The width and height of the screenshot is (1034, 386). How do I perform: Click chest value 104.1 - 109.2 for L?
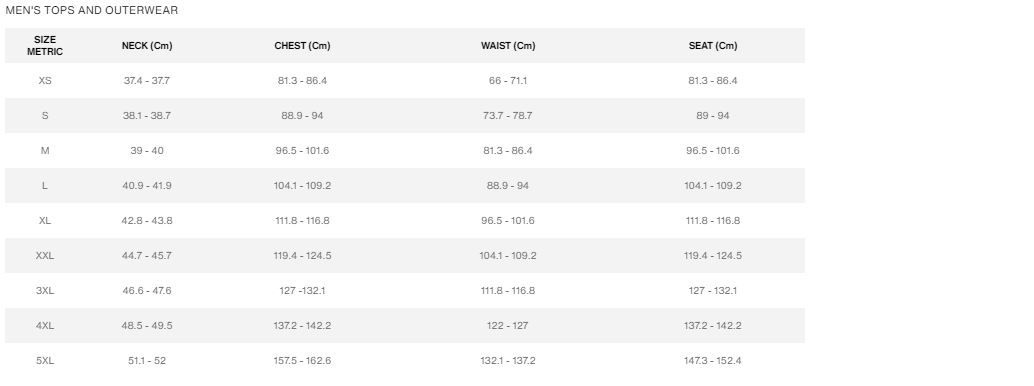coord(302,185)
